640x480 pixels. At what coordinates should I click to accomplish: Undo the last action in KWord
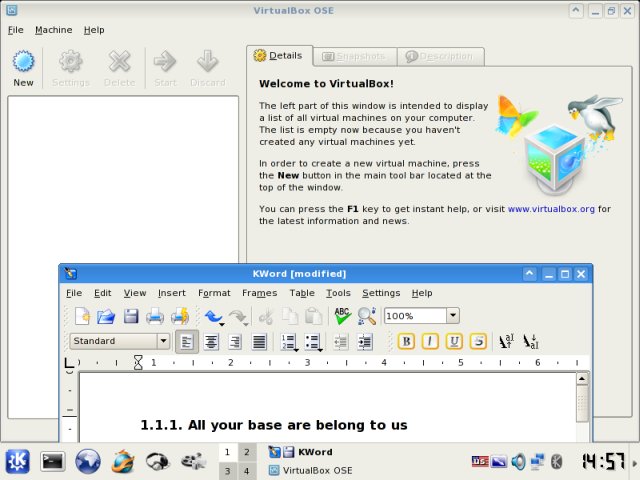(x=212, y=316)
